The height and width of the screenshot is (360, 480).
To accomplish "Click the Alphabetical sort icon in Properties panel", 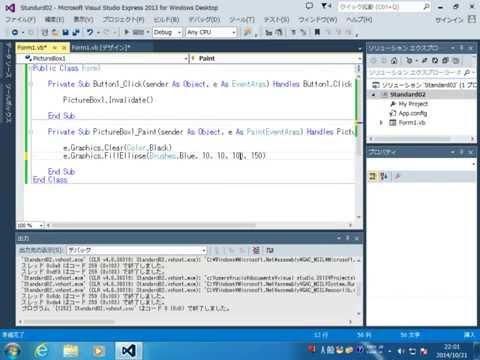I will coord(384,176).
